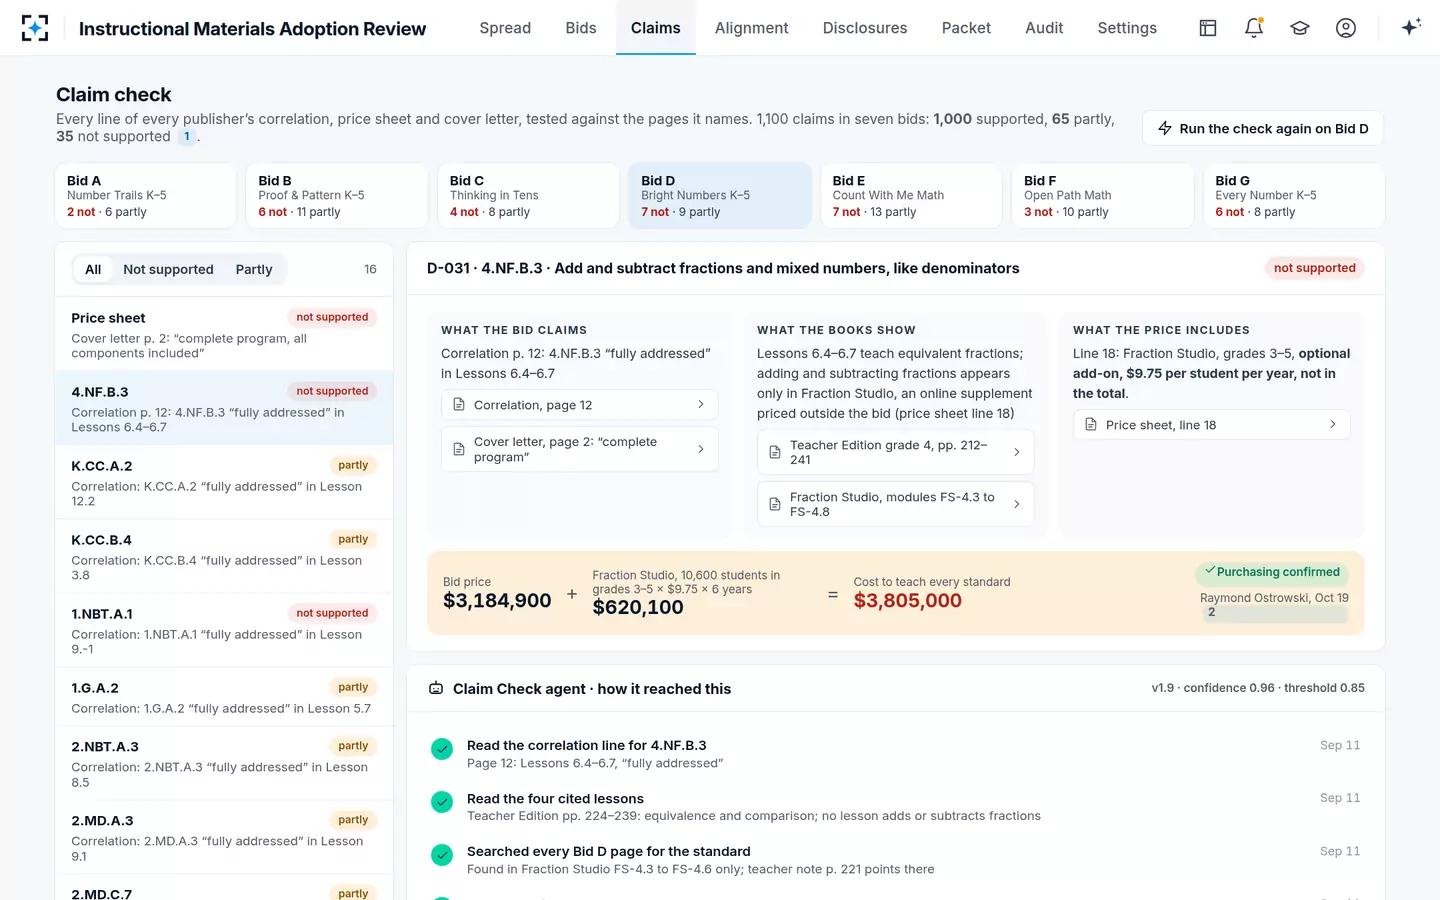Expand the Correlation, page 12 source chevron
The width and height of the screenshot is (1440, 900).
click(701, 405)
